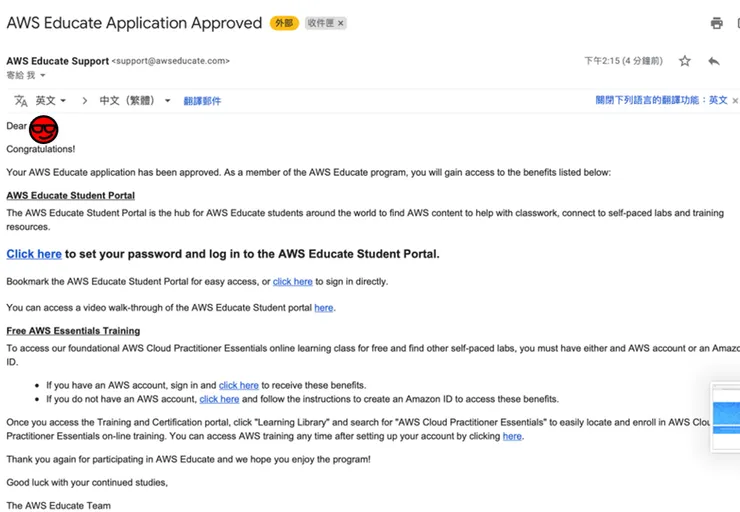Open the 中文（繁體）target language dropdown
740x512 pixels.
click(135, 101)
